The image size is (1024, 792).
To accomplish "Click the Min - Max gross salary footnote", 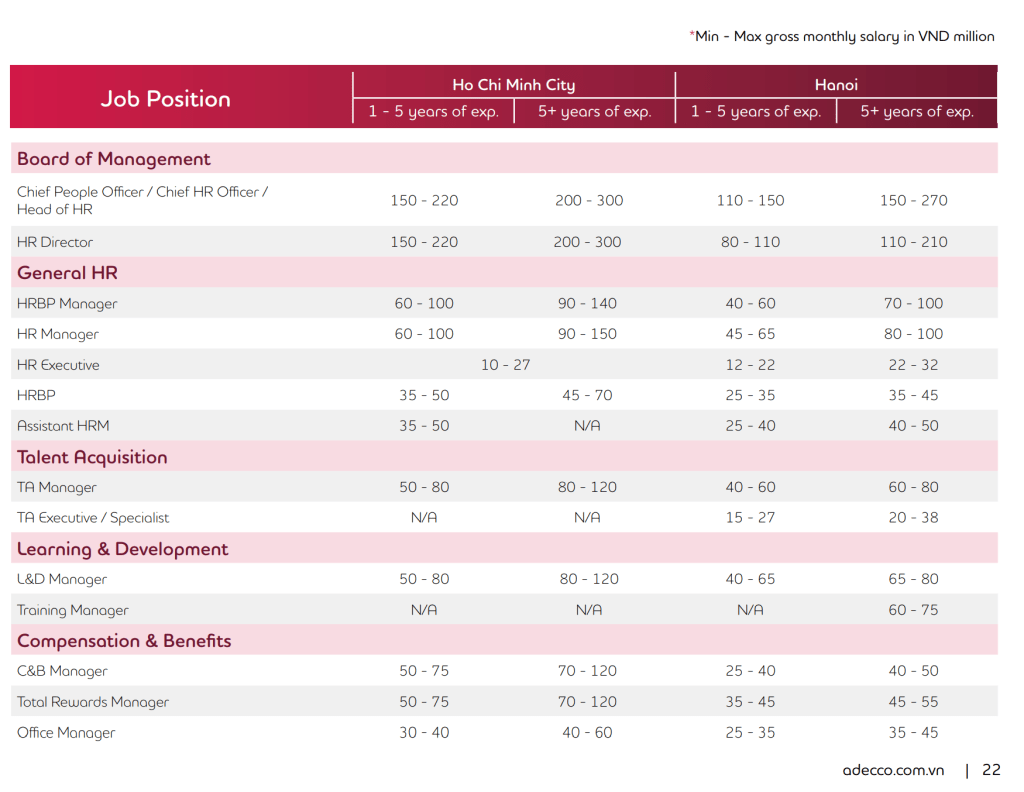I will (842, 36).
